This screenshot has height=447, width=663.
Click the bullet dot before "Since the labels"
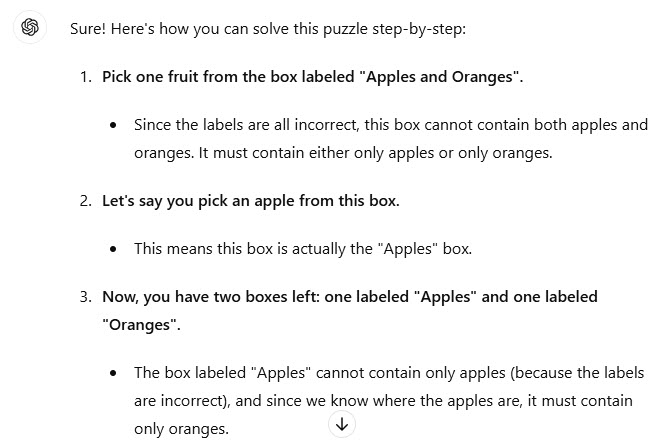click(x=115, y=126)
